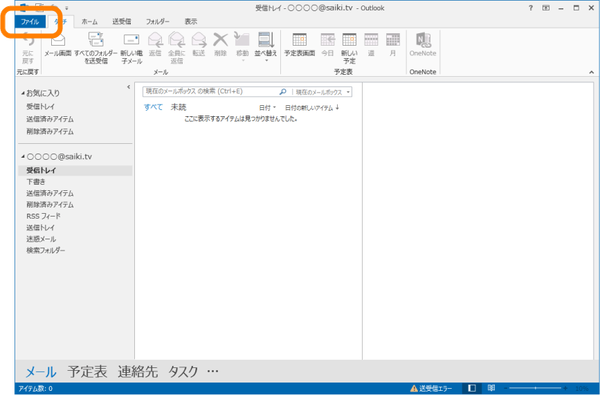Click the 新しい予定 icon
This screenshot has width=600, height=395.
point(349,48)
